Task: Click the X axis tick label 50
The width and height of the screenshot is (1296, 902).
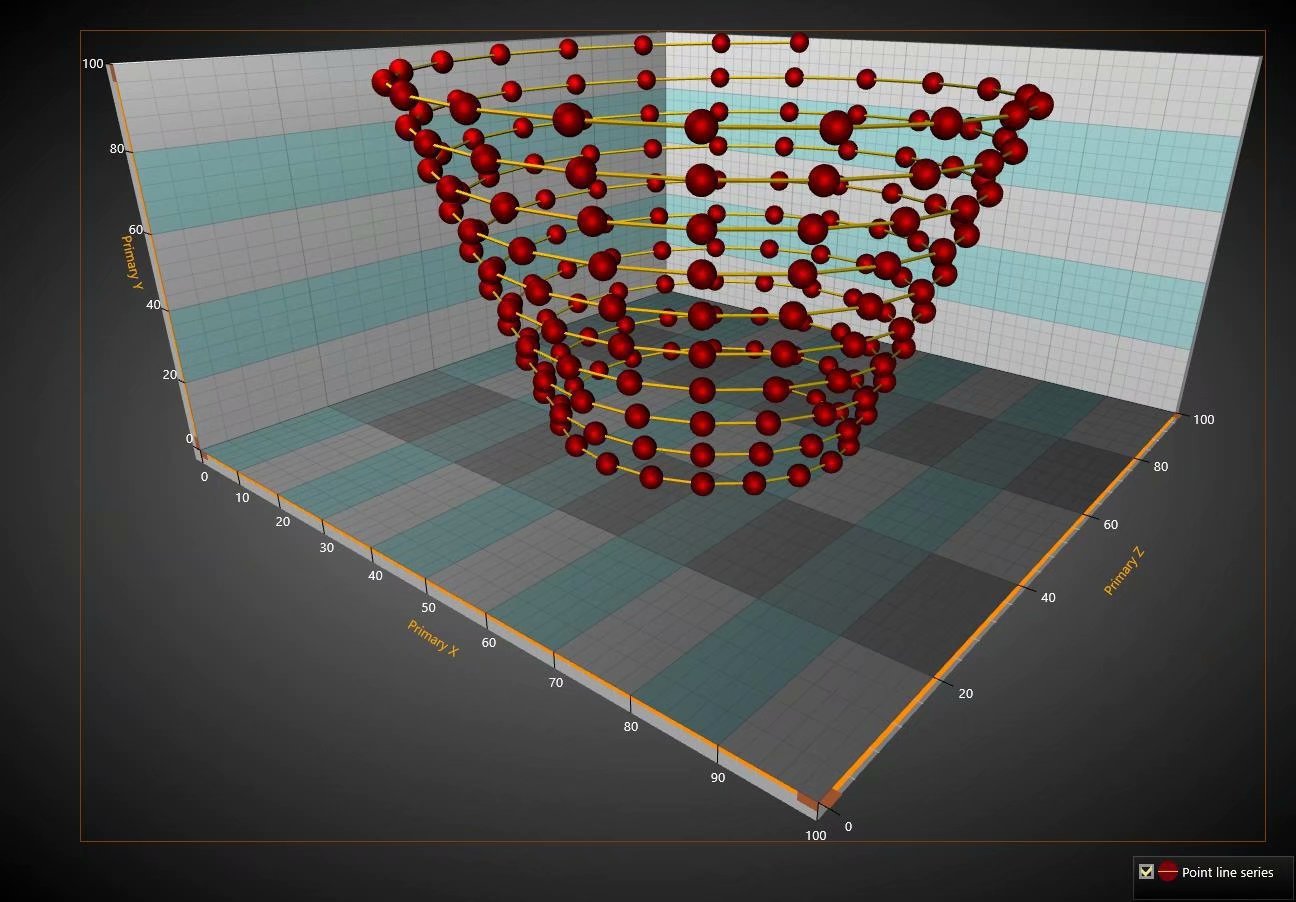Action: coord(428,607)
